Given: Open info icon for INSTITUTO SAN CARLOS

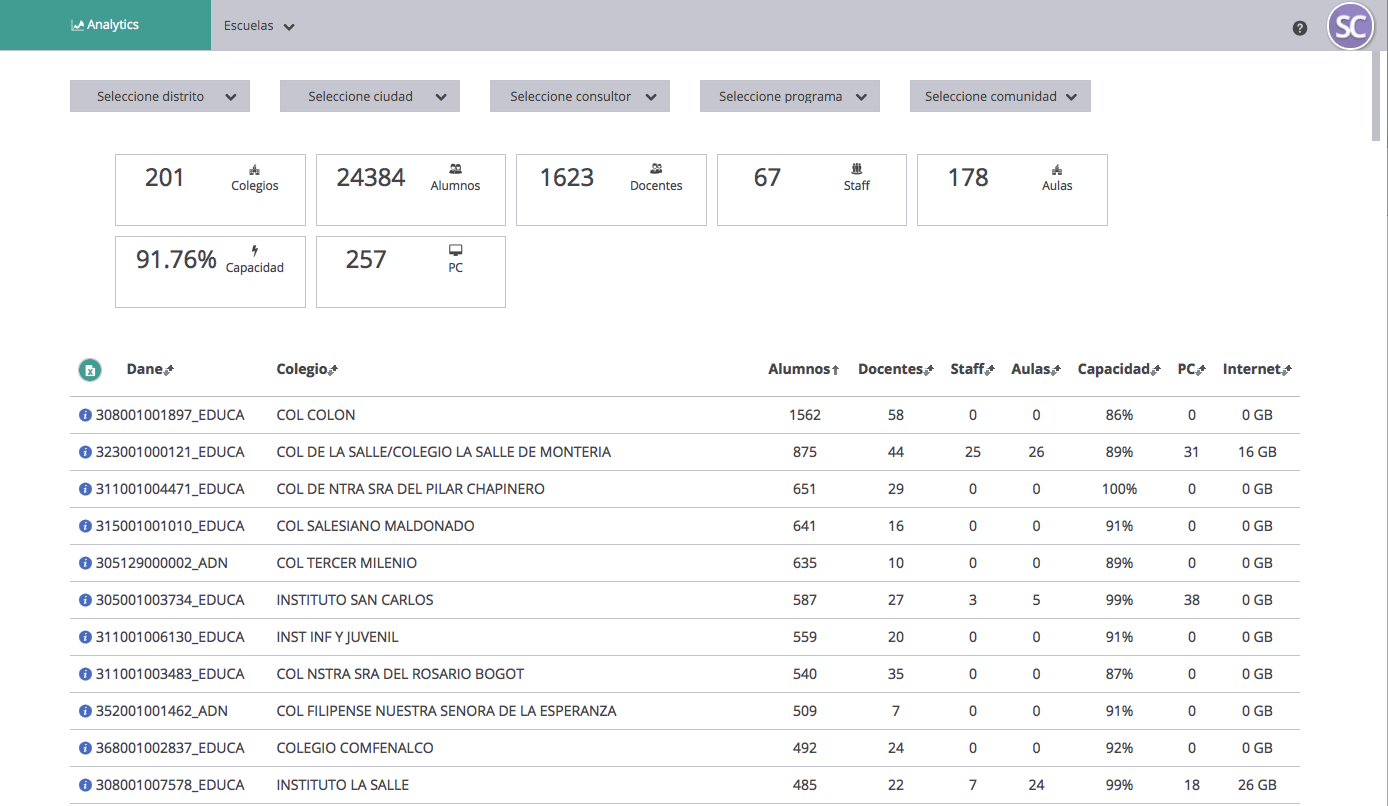Looking at the screenshot, I should (85, 600).
